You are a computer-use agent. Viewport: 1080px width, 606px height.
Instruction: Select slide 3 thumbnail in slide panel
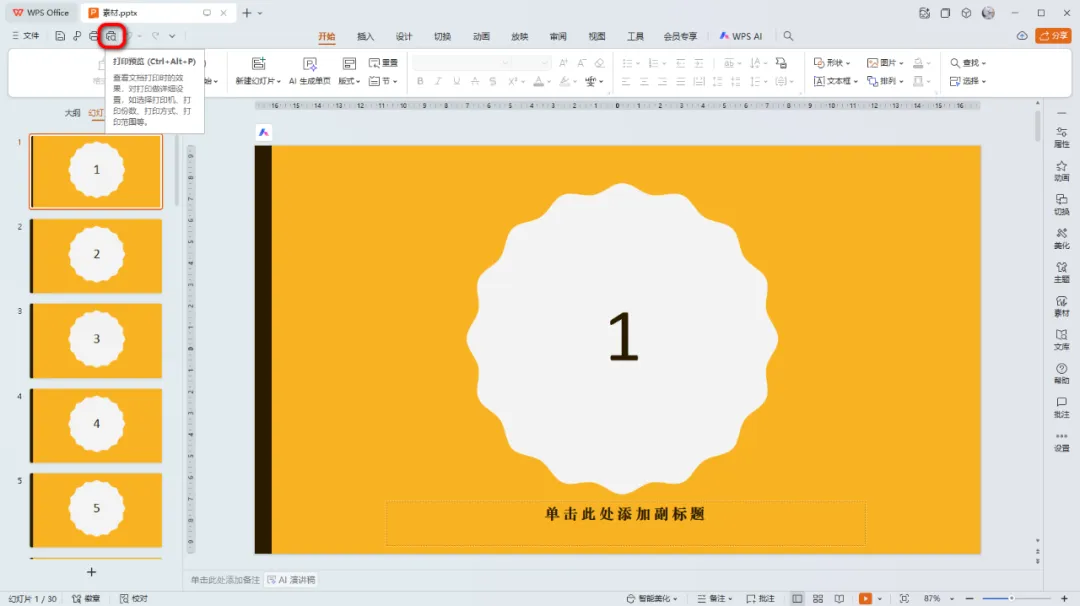[x=96, y=340]
